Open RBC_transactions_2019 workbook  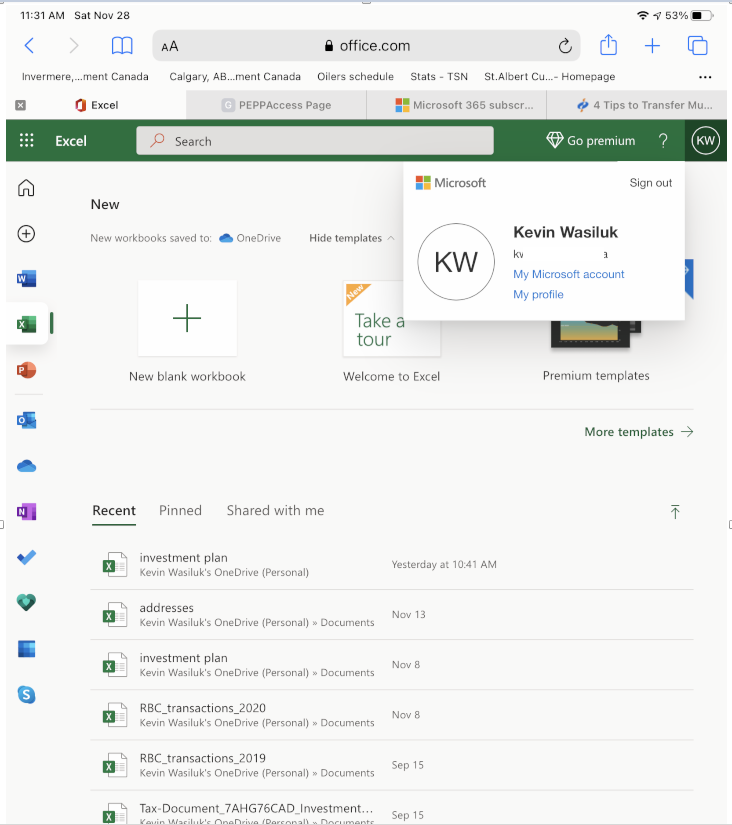tap(392, 765)
